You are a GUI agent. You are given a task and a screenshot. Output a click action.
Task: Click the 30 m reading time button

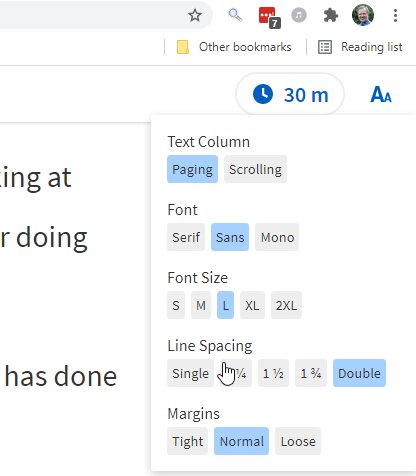click(x=290, y=94)
